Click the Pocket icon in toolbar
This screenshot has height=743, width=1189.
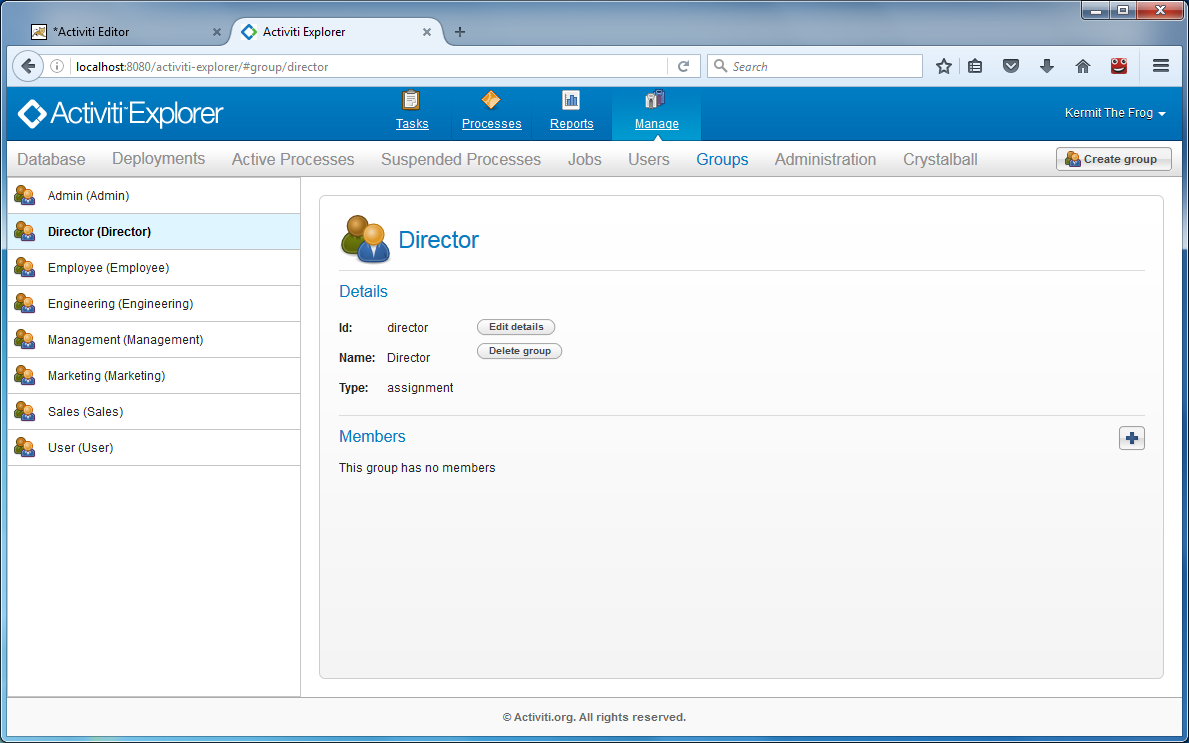pyautogui.click(x=1011, y=66)
